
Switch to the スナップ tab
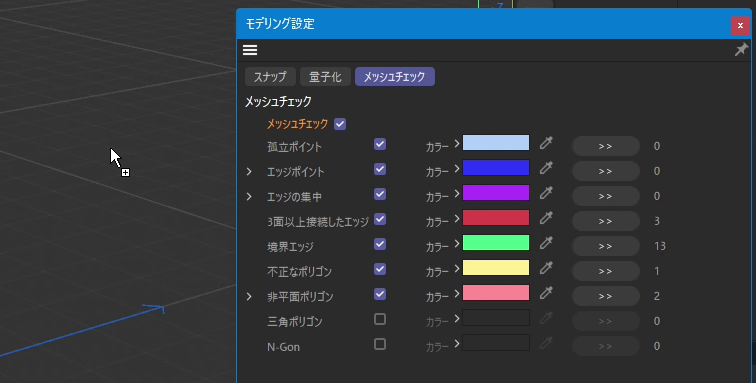tap(270, 77)
